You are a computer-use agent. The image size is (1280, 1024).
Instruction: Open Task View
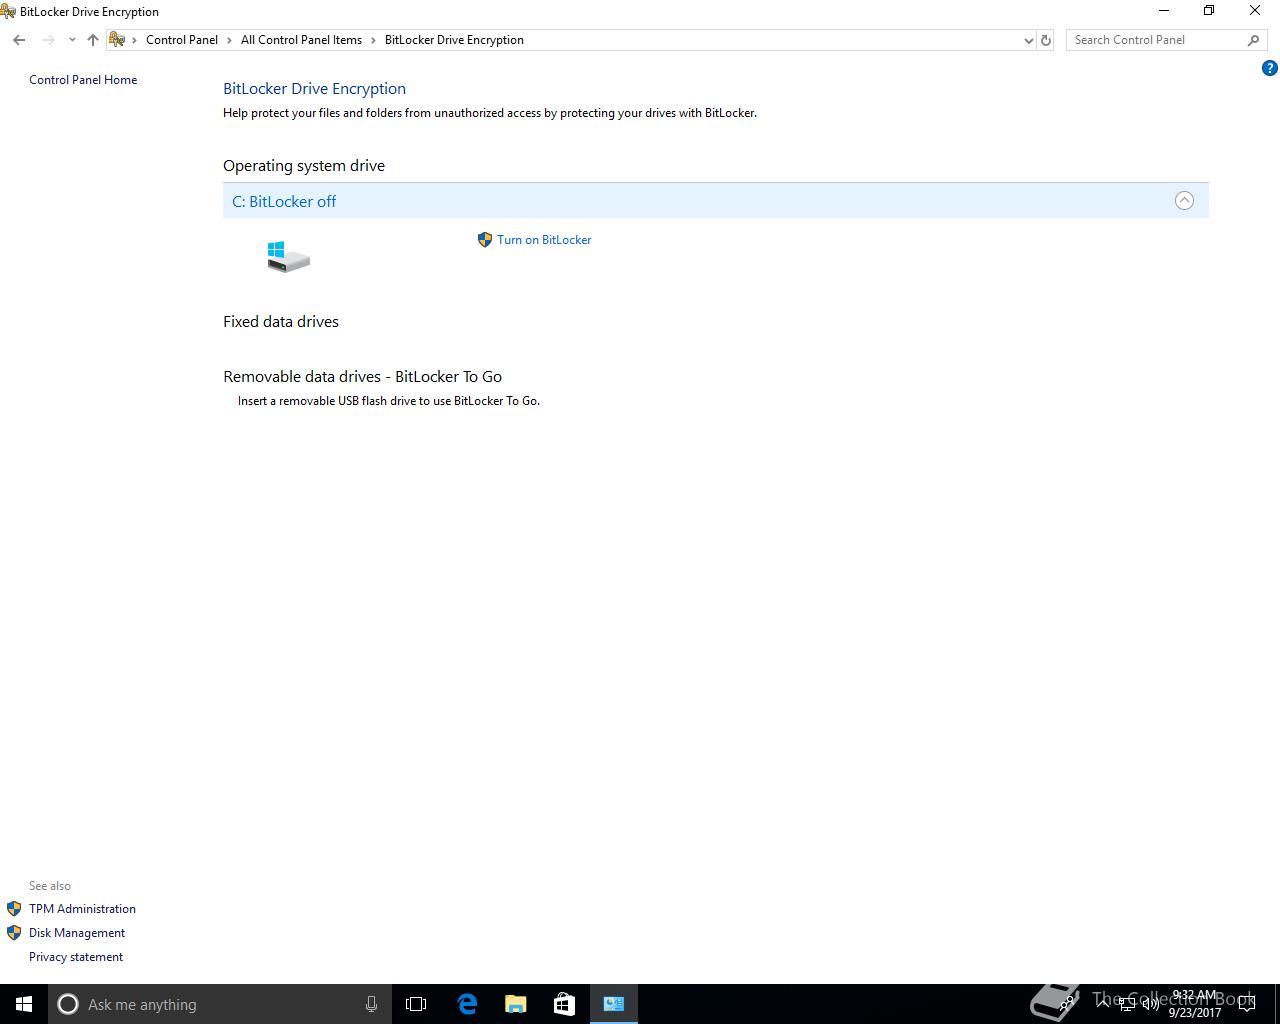(416, 1004)
